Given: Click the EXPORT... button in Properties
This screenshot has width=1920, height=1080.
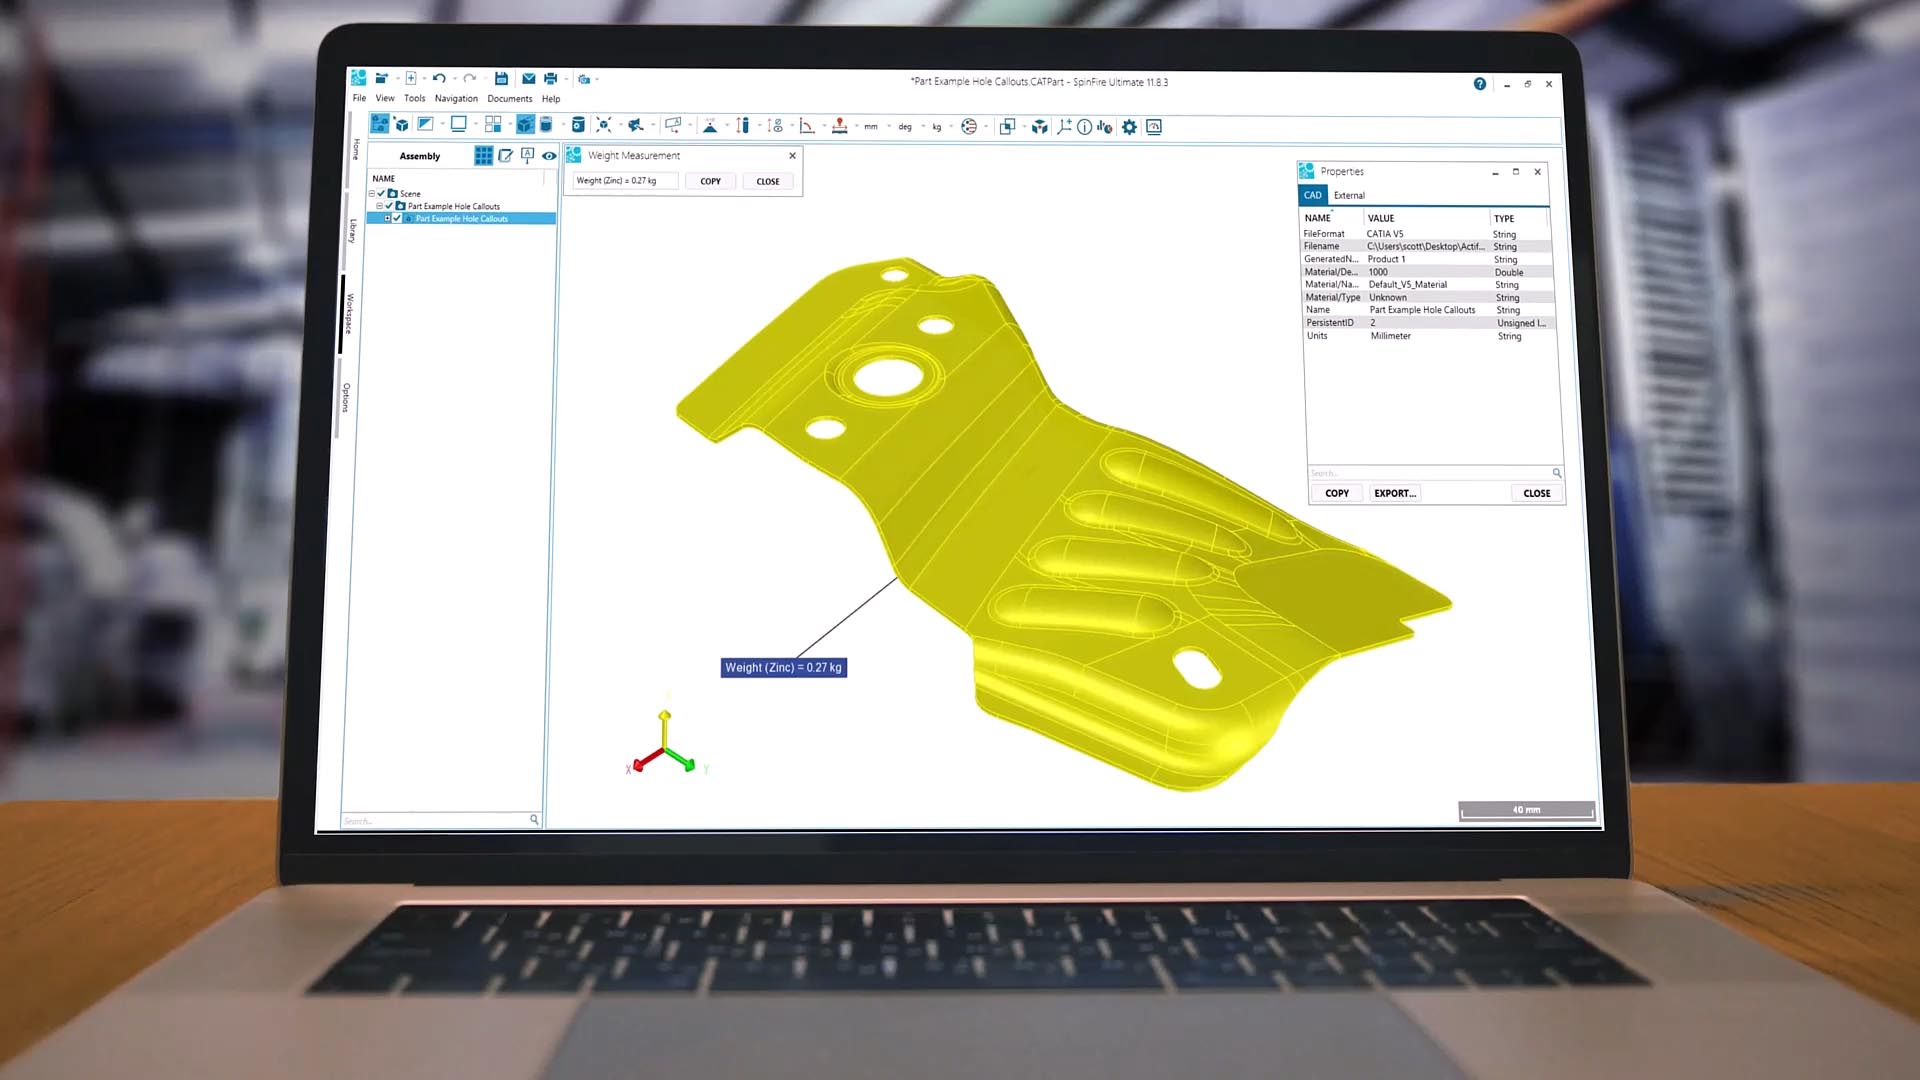Looking at the screenshot, I should click(1395, 494).
